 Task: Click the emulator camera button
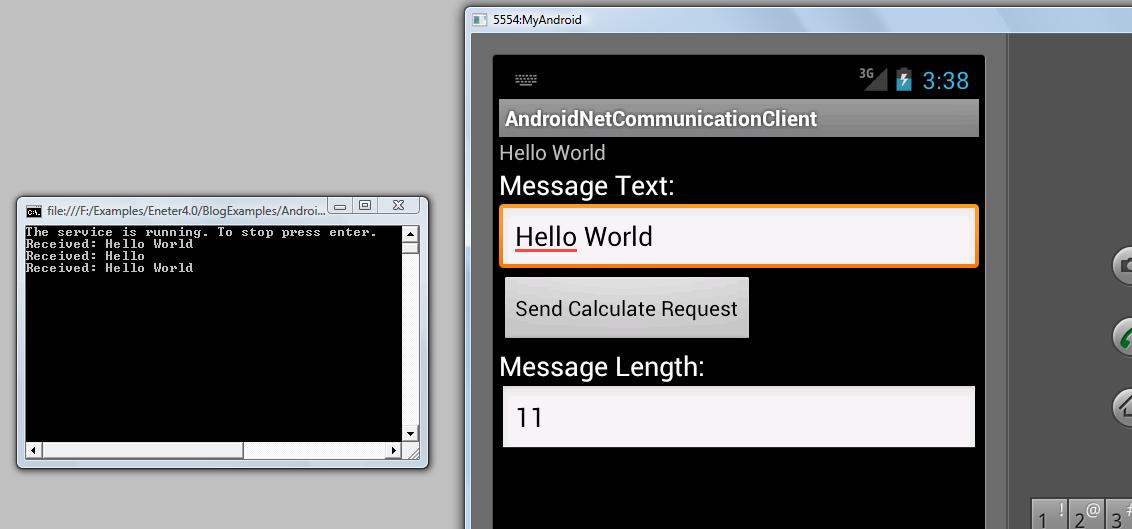coord(1124,265)
